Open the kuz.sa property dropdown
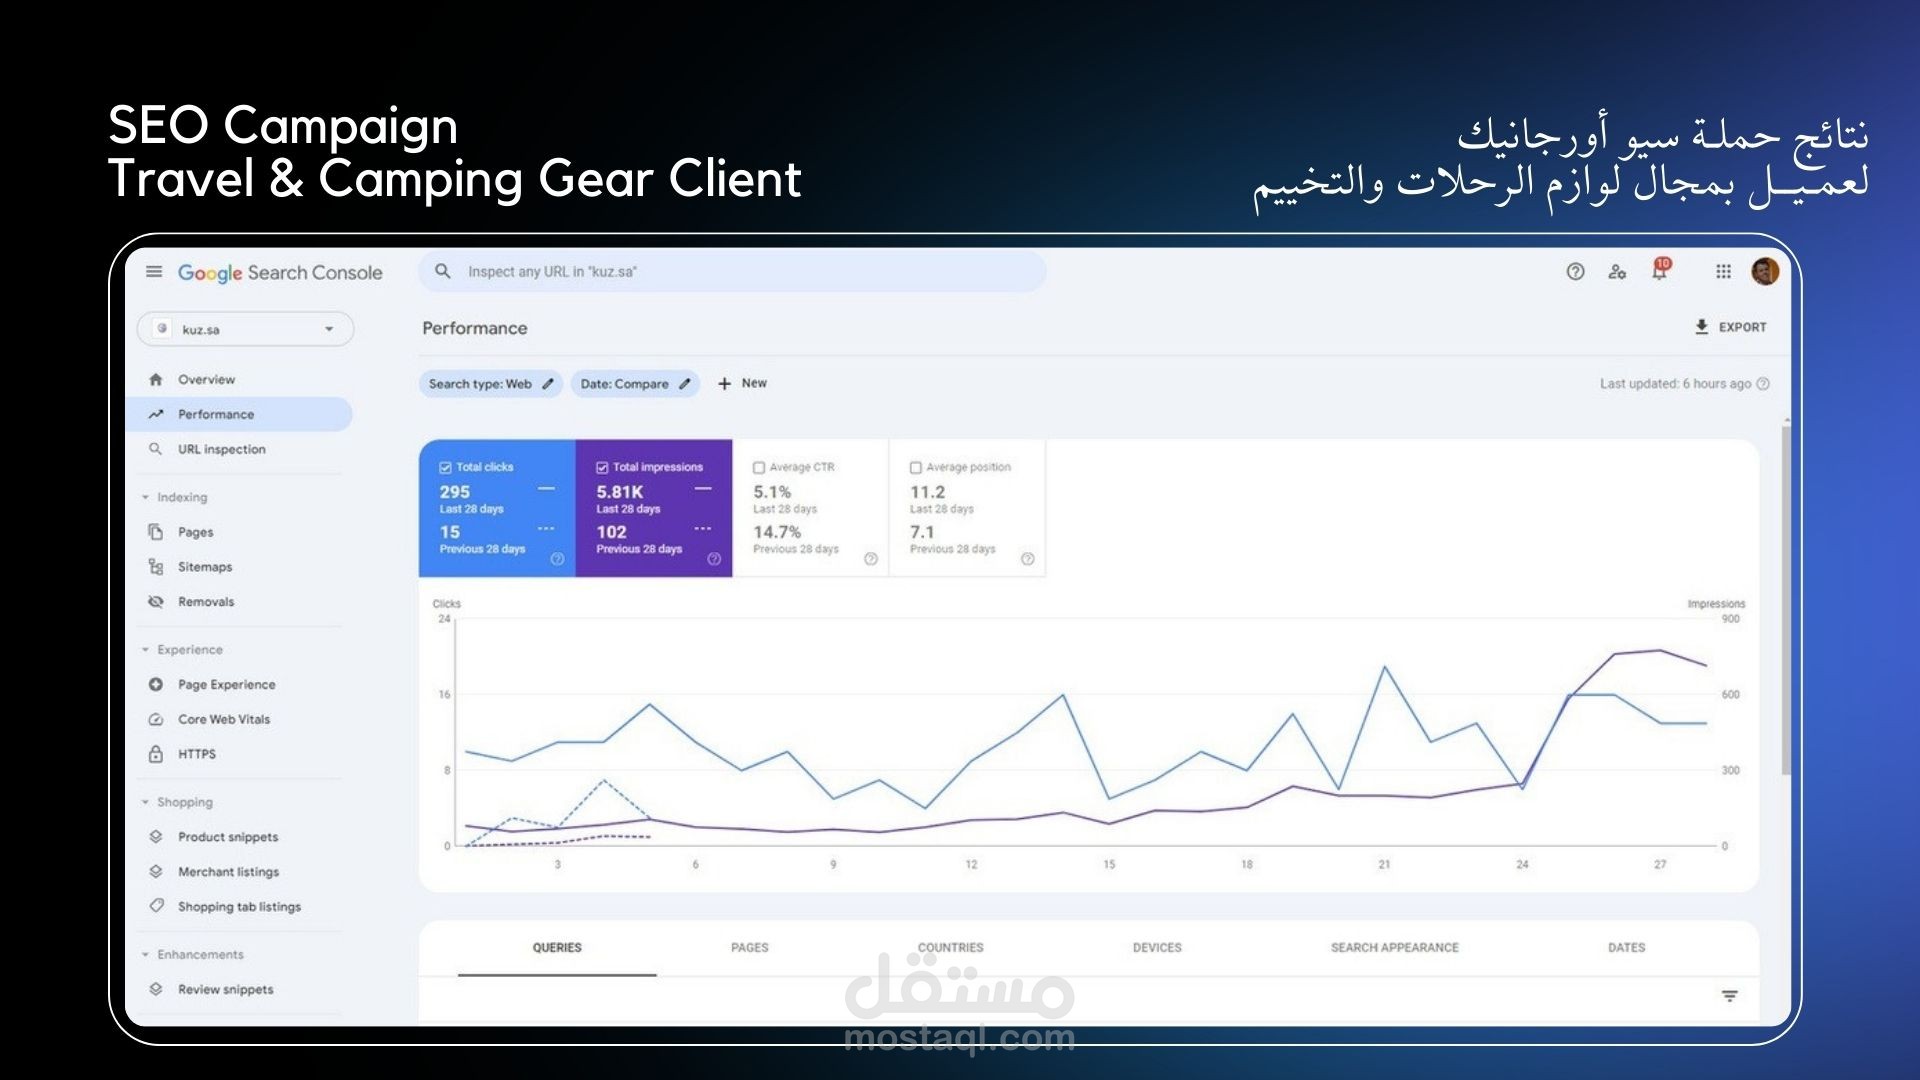Viewport: 1920px width, 1080px height. tap(246, 329)
